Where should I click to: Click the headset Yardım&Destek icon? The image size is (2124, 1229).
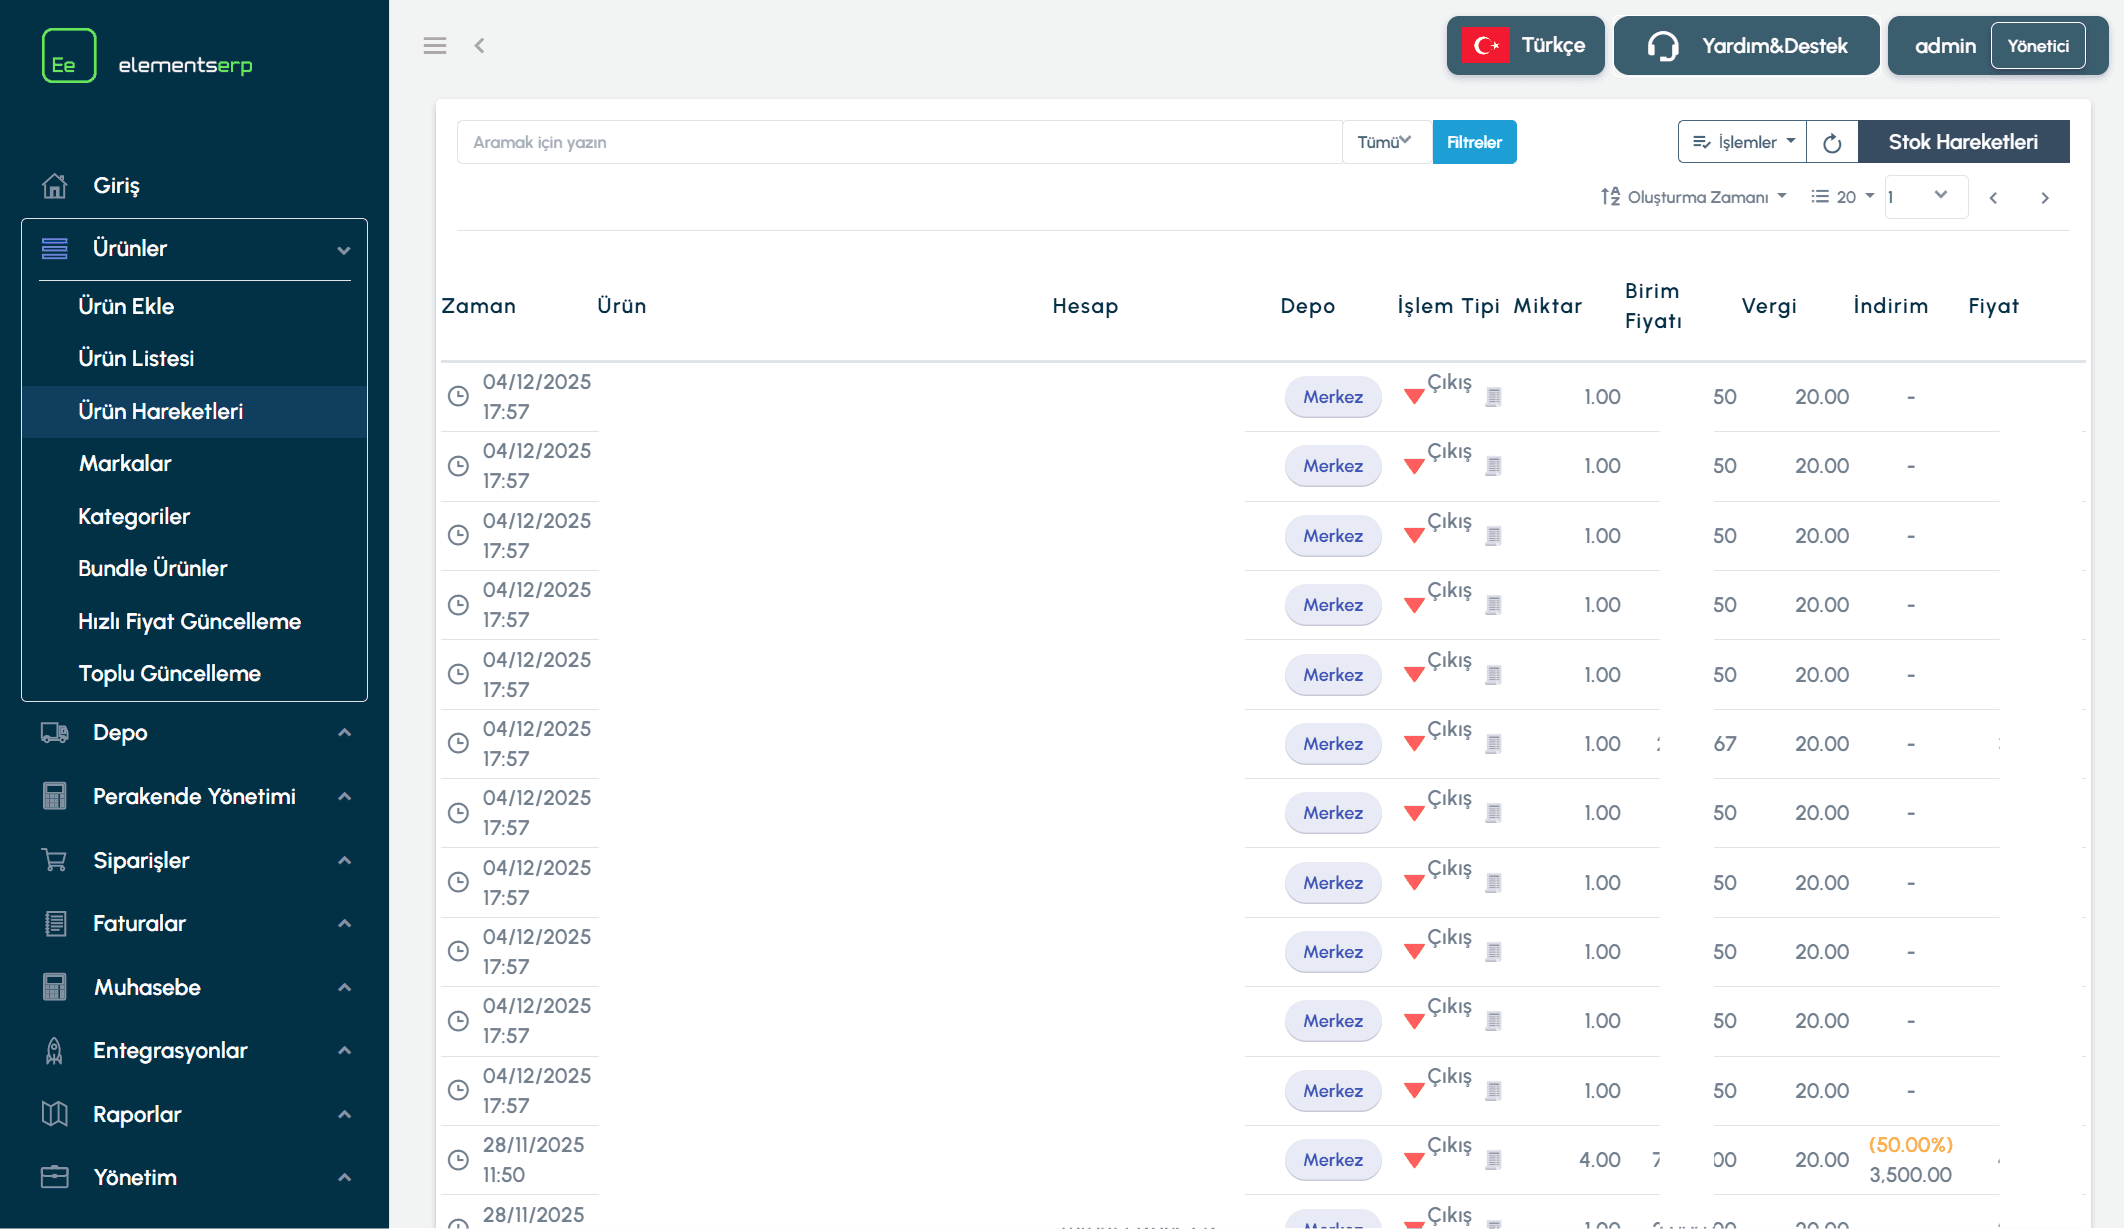pos(1662,46)
